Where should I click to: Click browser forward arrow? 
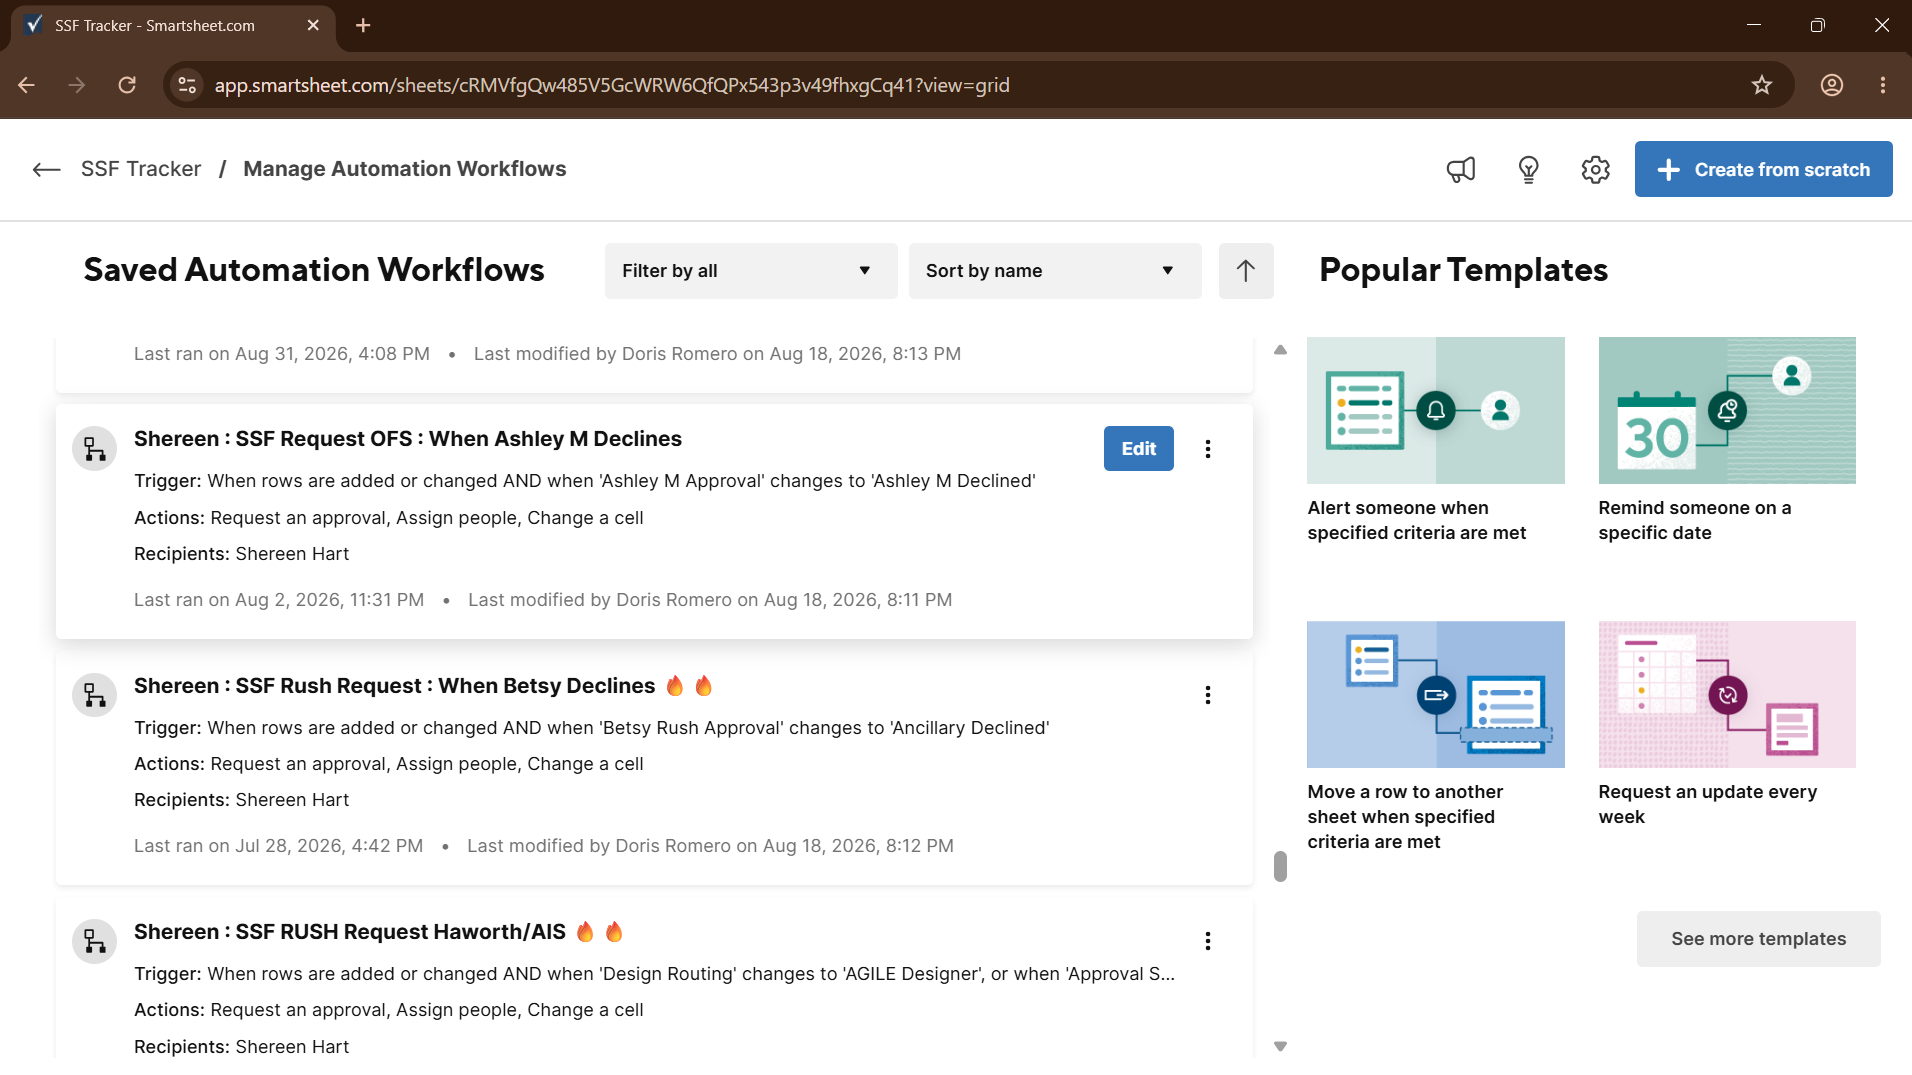(x=77, y=85)
